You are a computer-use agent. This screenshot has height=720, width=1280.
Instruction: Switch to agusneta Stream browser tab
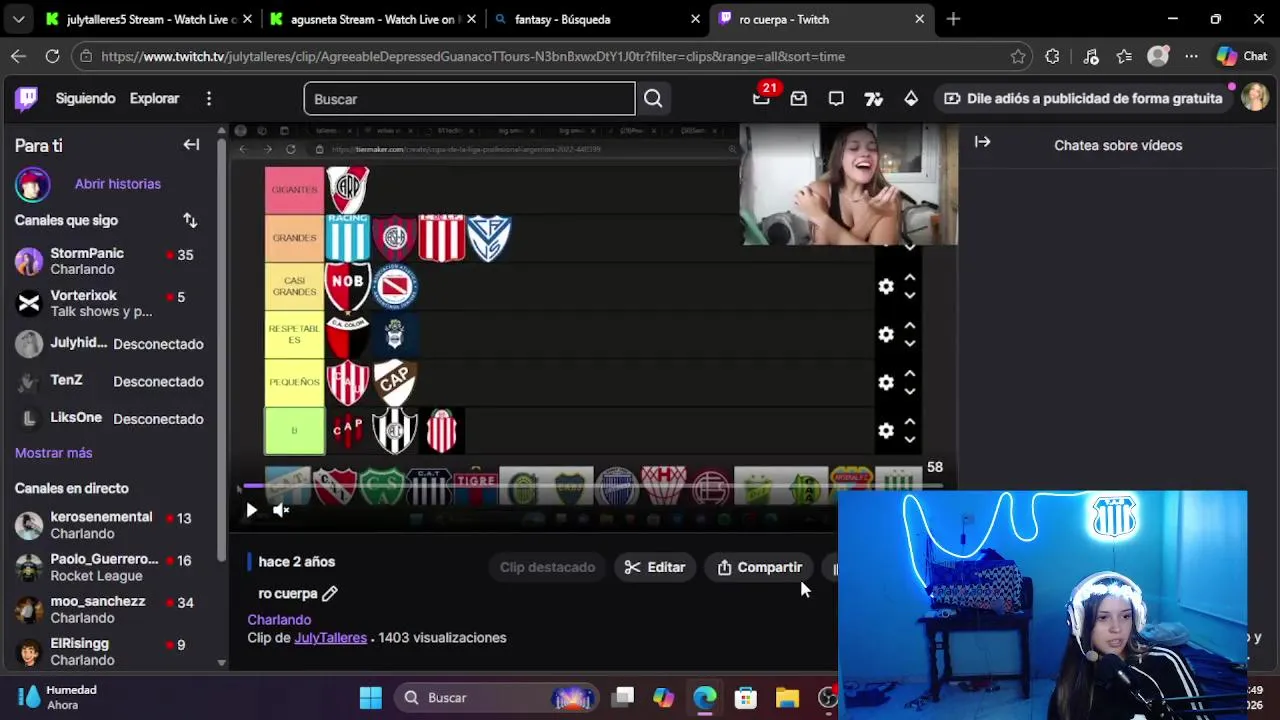pos(372,19)
